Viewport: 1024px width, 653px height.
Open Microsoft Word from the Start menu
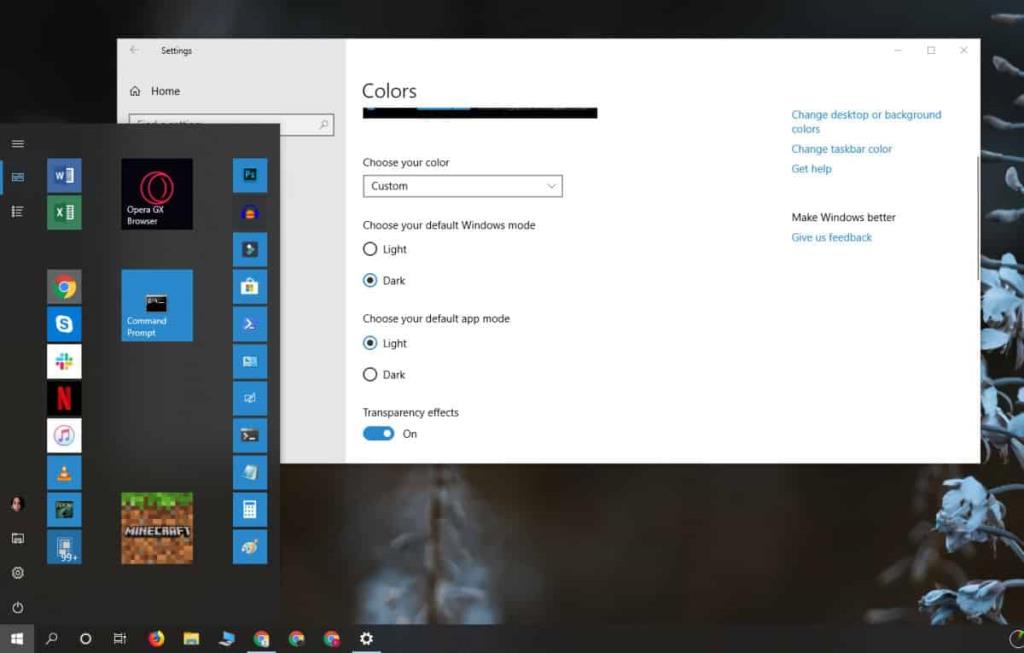pos(64,172)
